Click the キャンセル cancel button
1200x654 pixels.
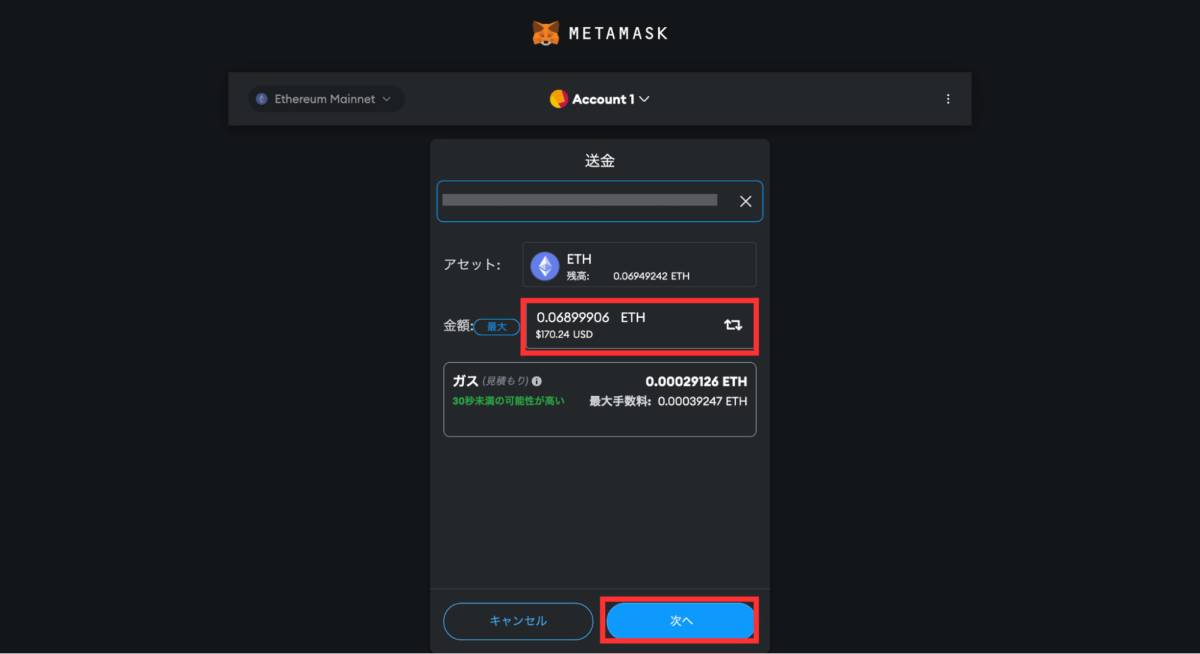[518, 620]
